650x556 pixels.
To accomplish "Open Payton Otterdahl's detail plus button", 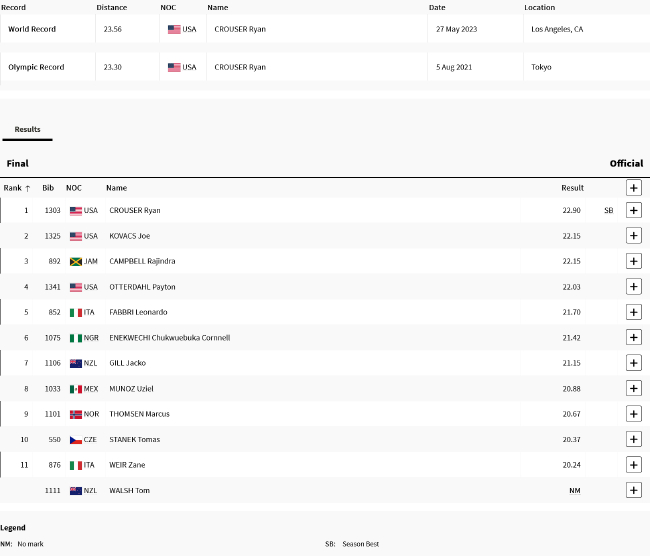I will point(633,287).
